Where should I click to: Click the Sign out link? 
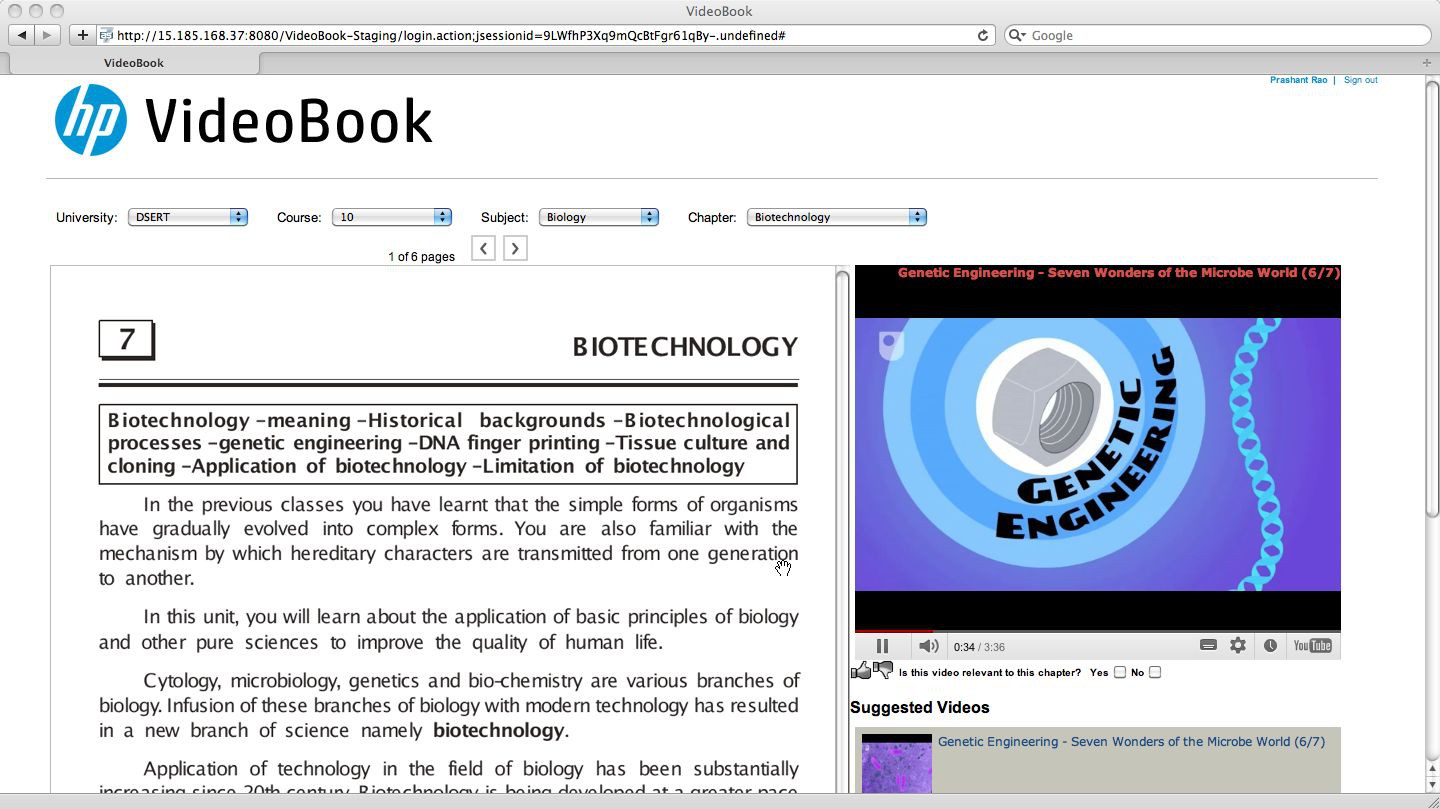tap(1360, 80)
